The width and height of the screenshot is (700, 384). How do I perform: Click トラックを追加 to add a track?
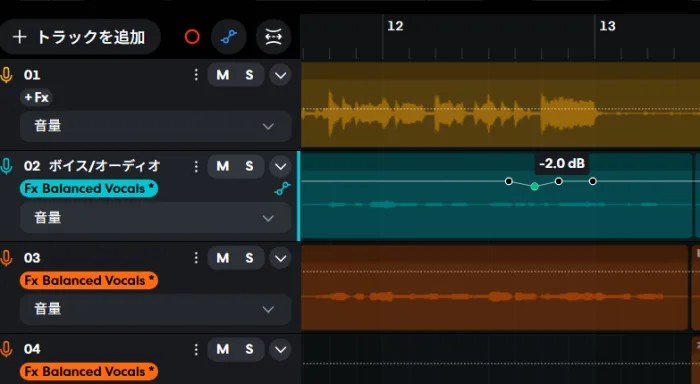click(x=80, y=37)
